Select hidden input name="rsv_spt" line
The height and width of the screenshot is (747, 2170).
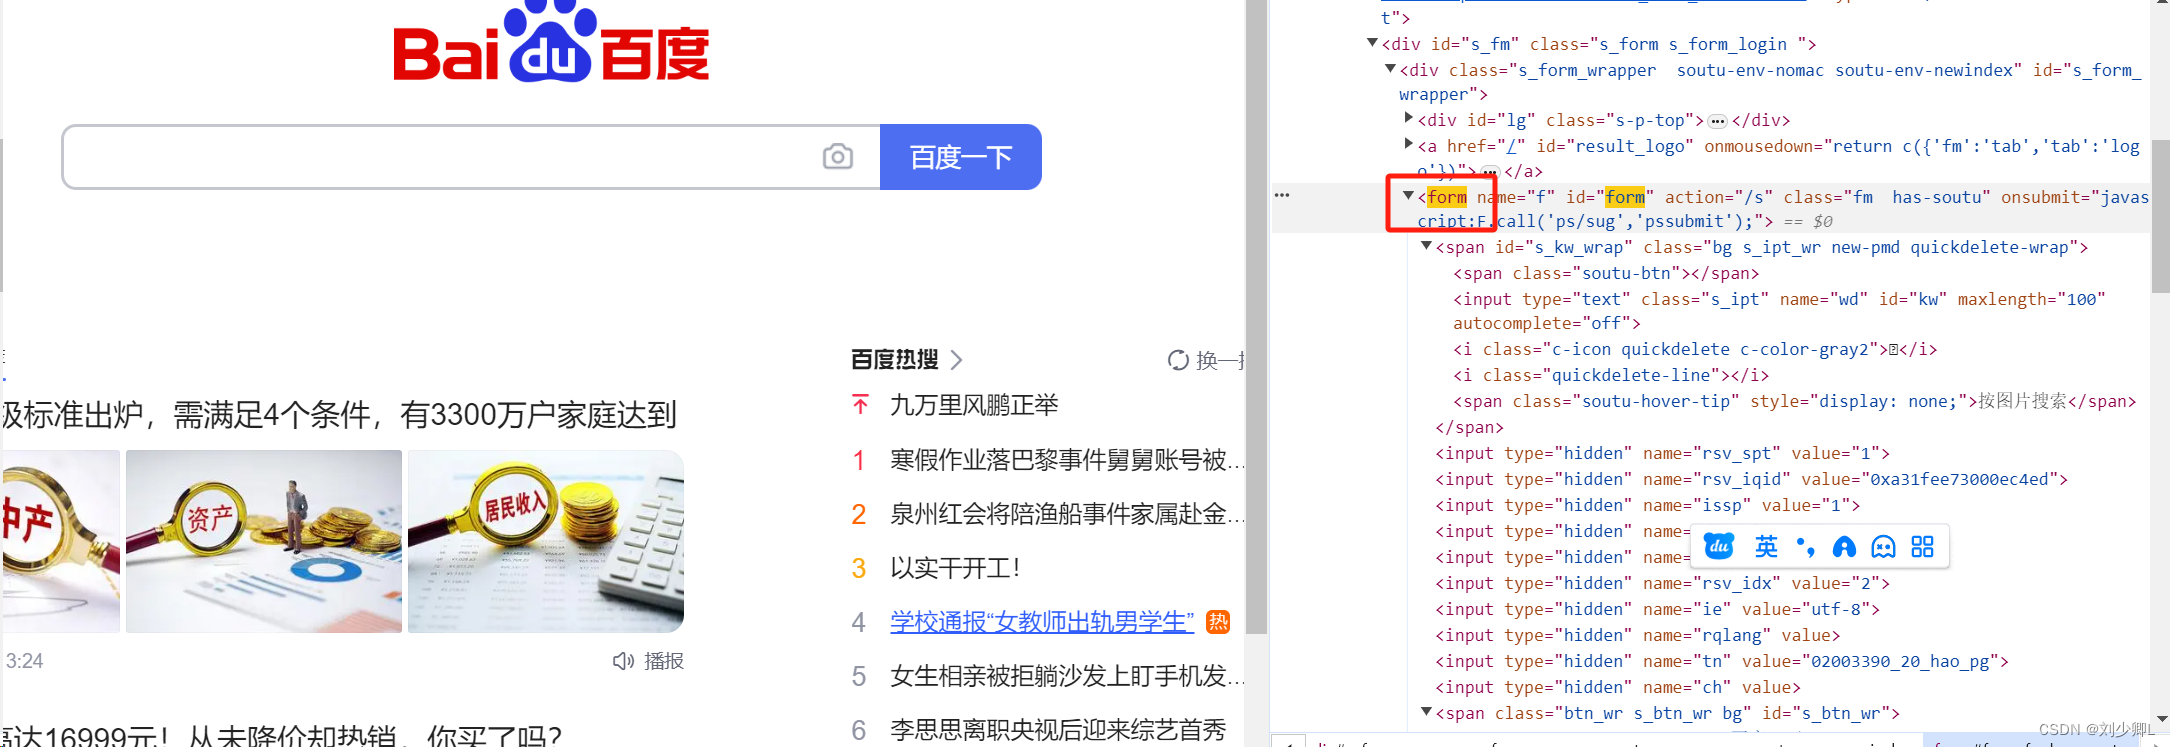coord(1663,453)
